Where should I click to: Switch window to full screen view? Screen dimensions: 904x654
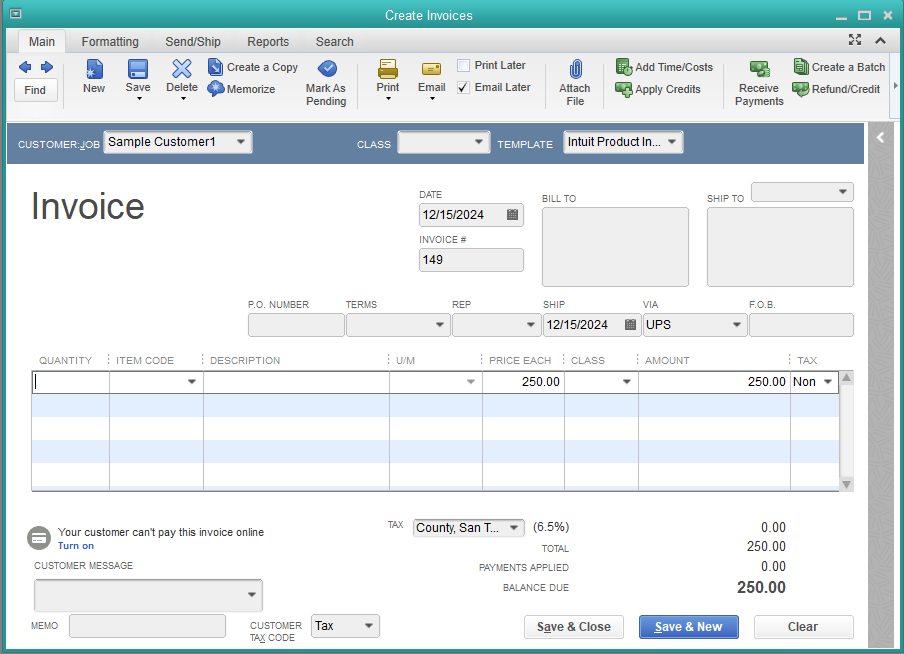pyautogui.click(x=855, y=40)
